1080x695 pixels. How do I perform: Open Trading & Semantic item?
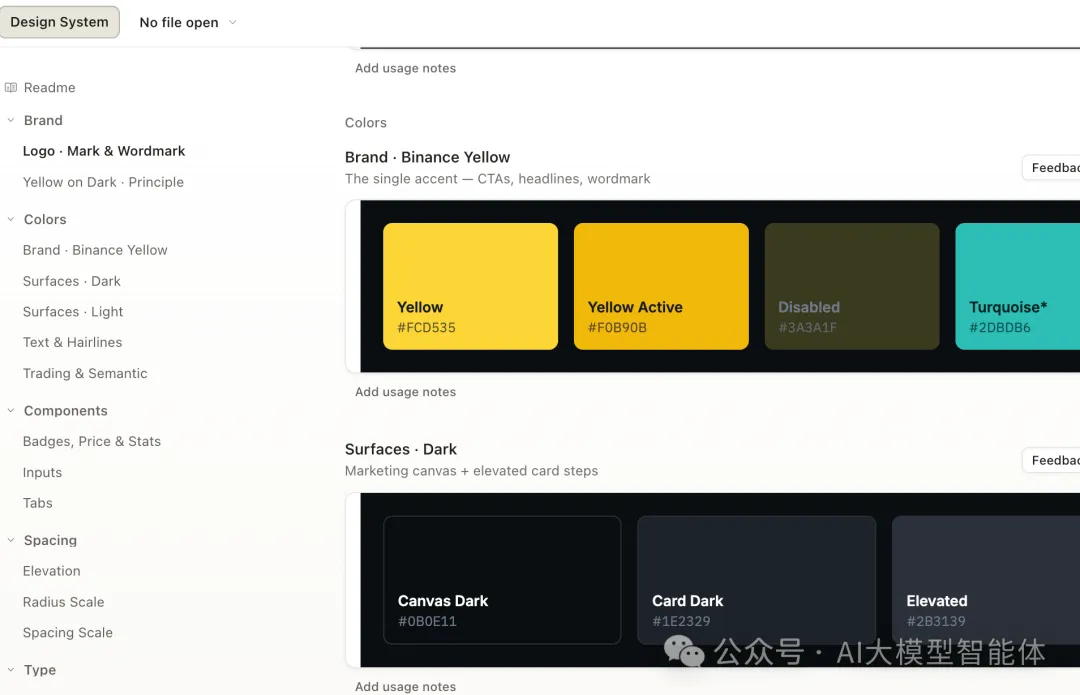(x=85, y=373)
